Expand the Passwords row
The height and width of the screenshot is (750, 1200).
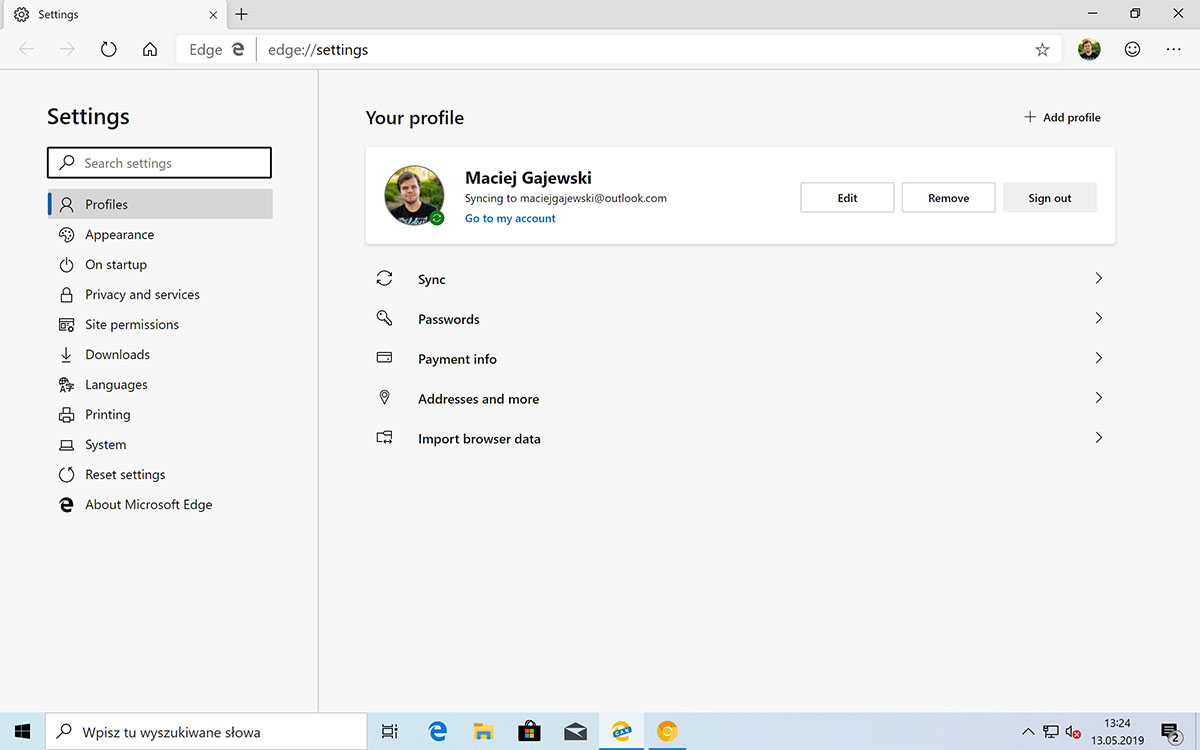[x=740, y=319]
